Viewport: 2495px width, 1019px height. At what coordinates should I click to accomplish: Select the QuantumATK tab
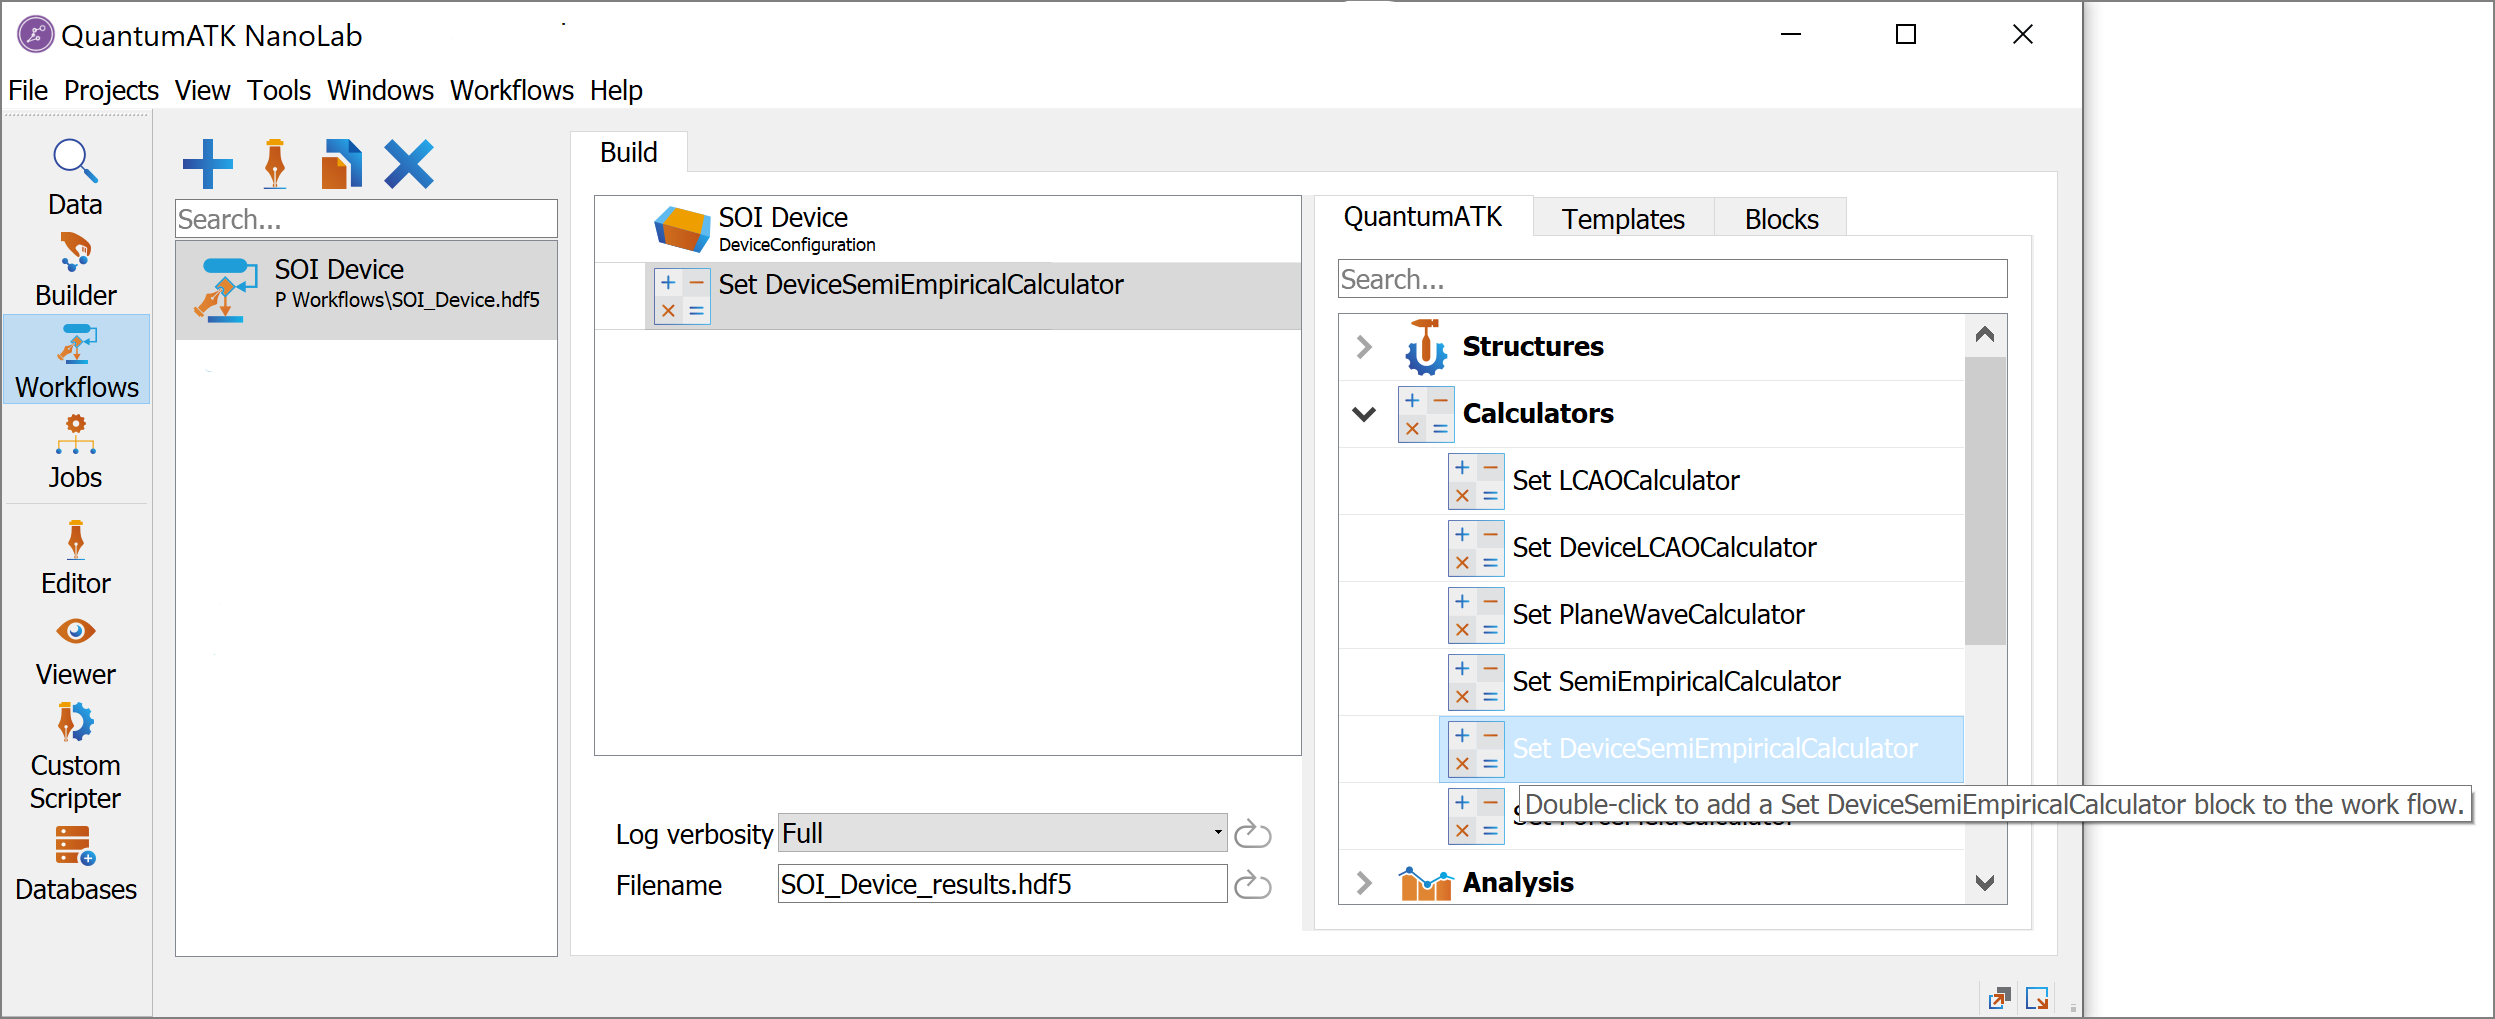[x=1422, y=216]
